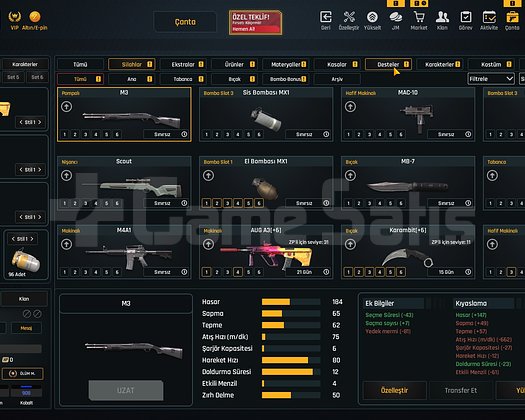Click the Transfer Et button
Viewport: 525px width, 420px height.
tap(461, 390)
